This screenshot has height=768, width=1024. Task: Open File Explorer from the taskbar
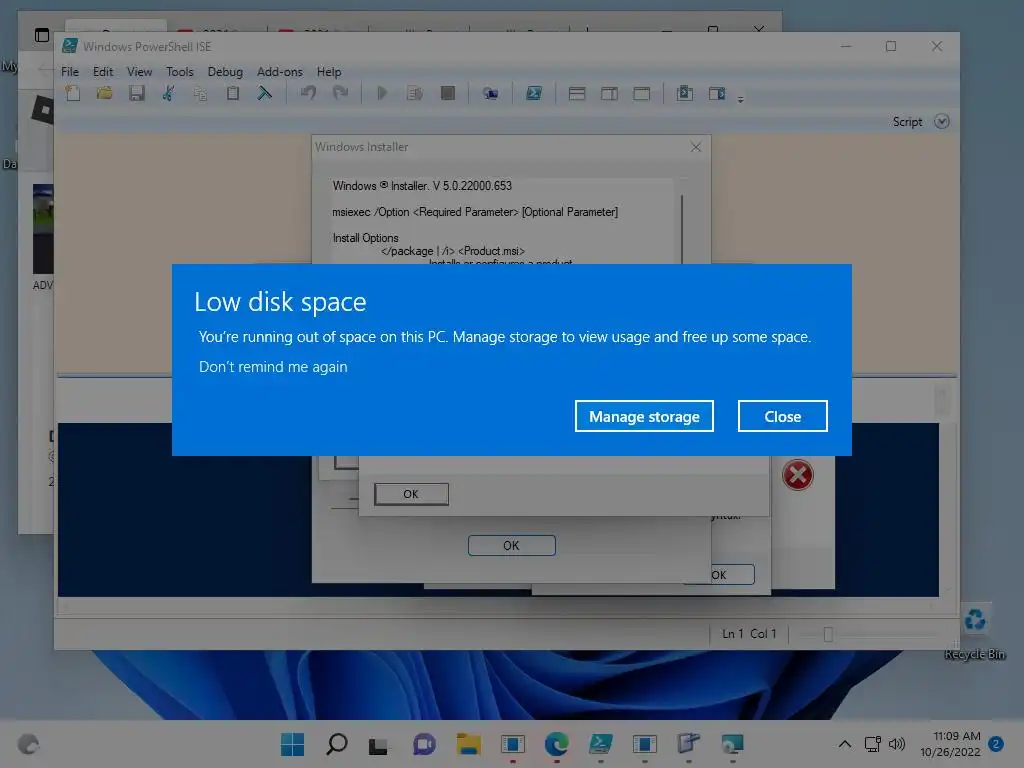click(x=468, y=744)
